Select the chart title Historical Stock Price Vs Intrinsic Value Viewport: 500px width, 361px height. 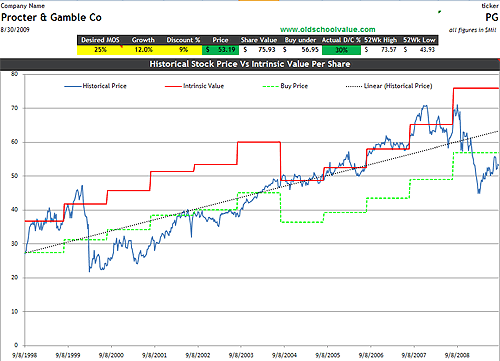(x=250, y=64)
